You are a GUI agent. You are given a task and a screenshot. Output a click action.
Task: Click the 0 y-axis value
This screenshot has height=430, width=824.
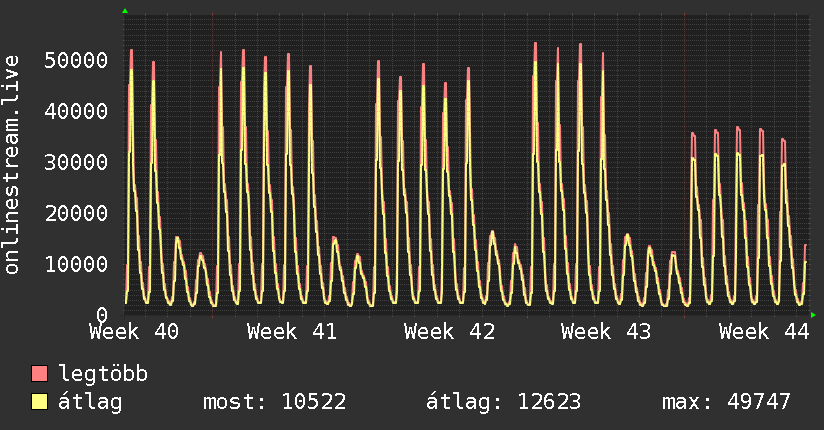pos(102,315)
